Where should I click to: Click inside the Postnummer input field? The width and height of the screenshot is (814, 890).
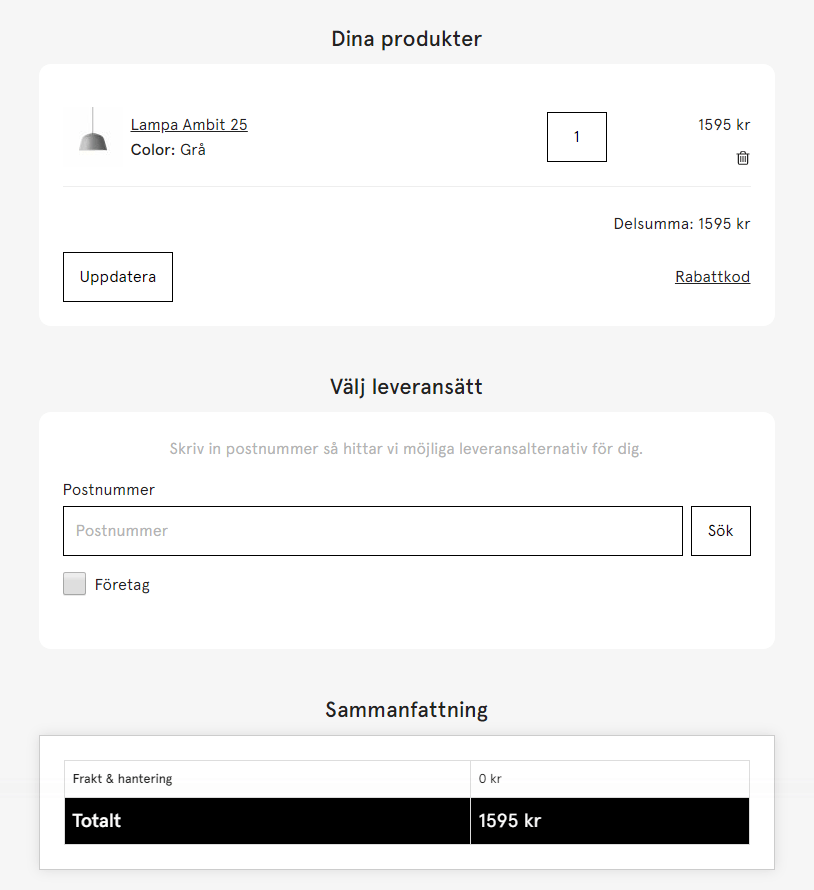372,531
